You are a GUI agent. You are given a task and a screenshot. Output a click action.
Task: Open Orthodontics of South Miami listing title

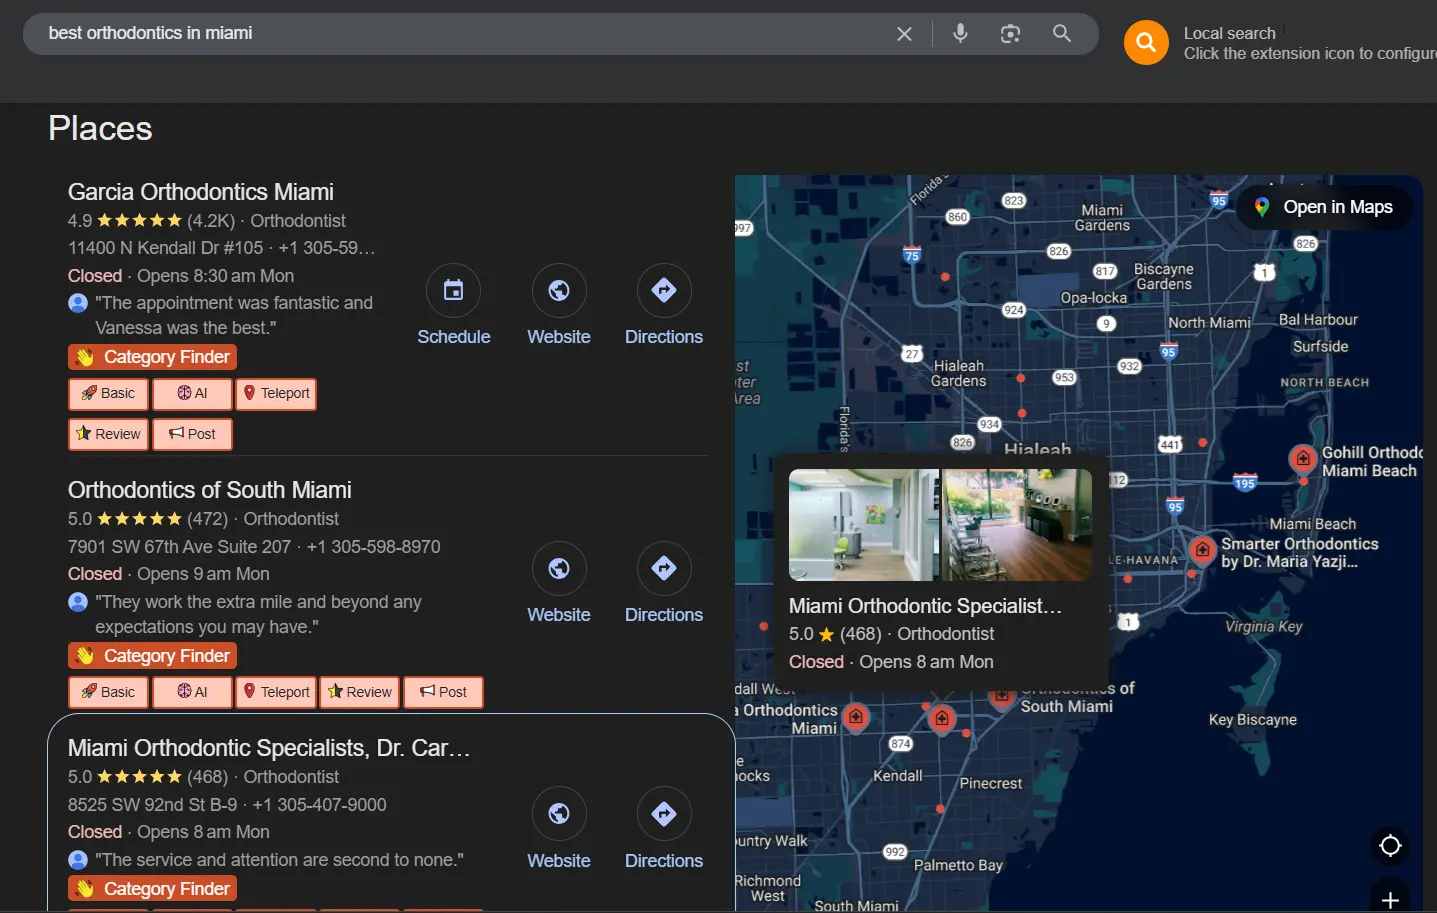210,490
